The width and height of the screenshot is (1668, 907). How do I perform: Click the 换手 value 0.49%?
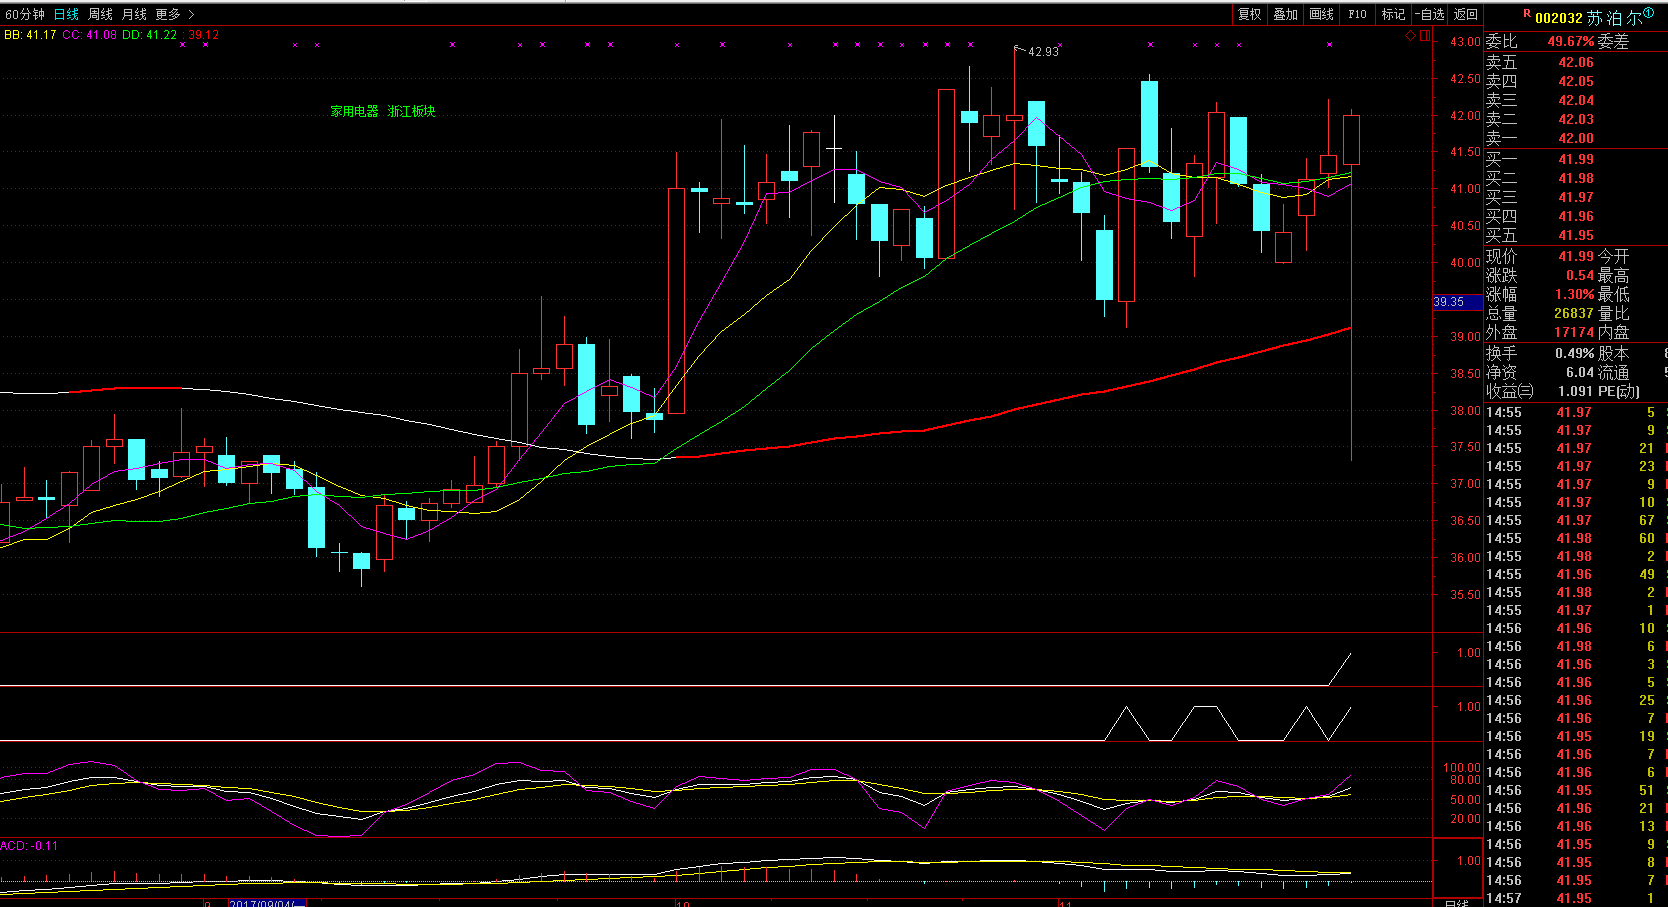(x=1575, y=353)
